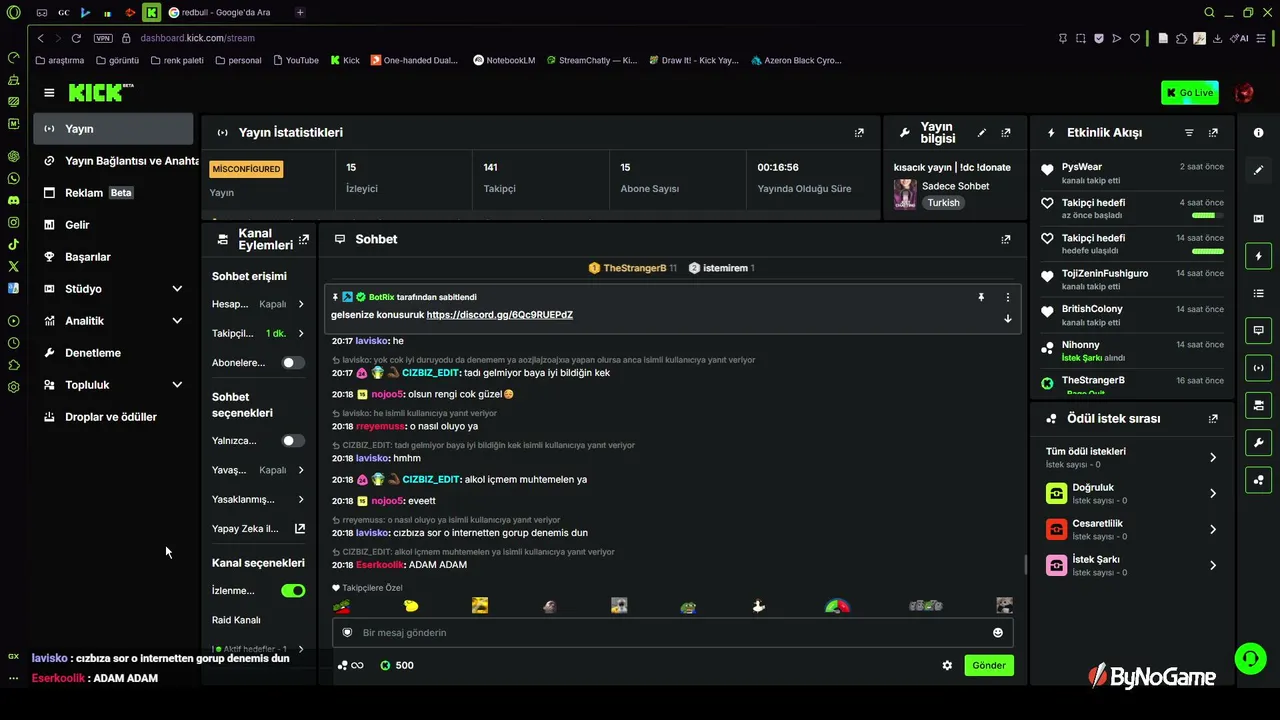Click the list icon in right rail
Image resolution: width=1280 pixels, height=720 pixels.
[x=1258, y=294]
